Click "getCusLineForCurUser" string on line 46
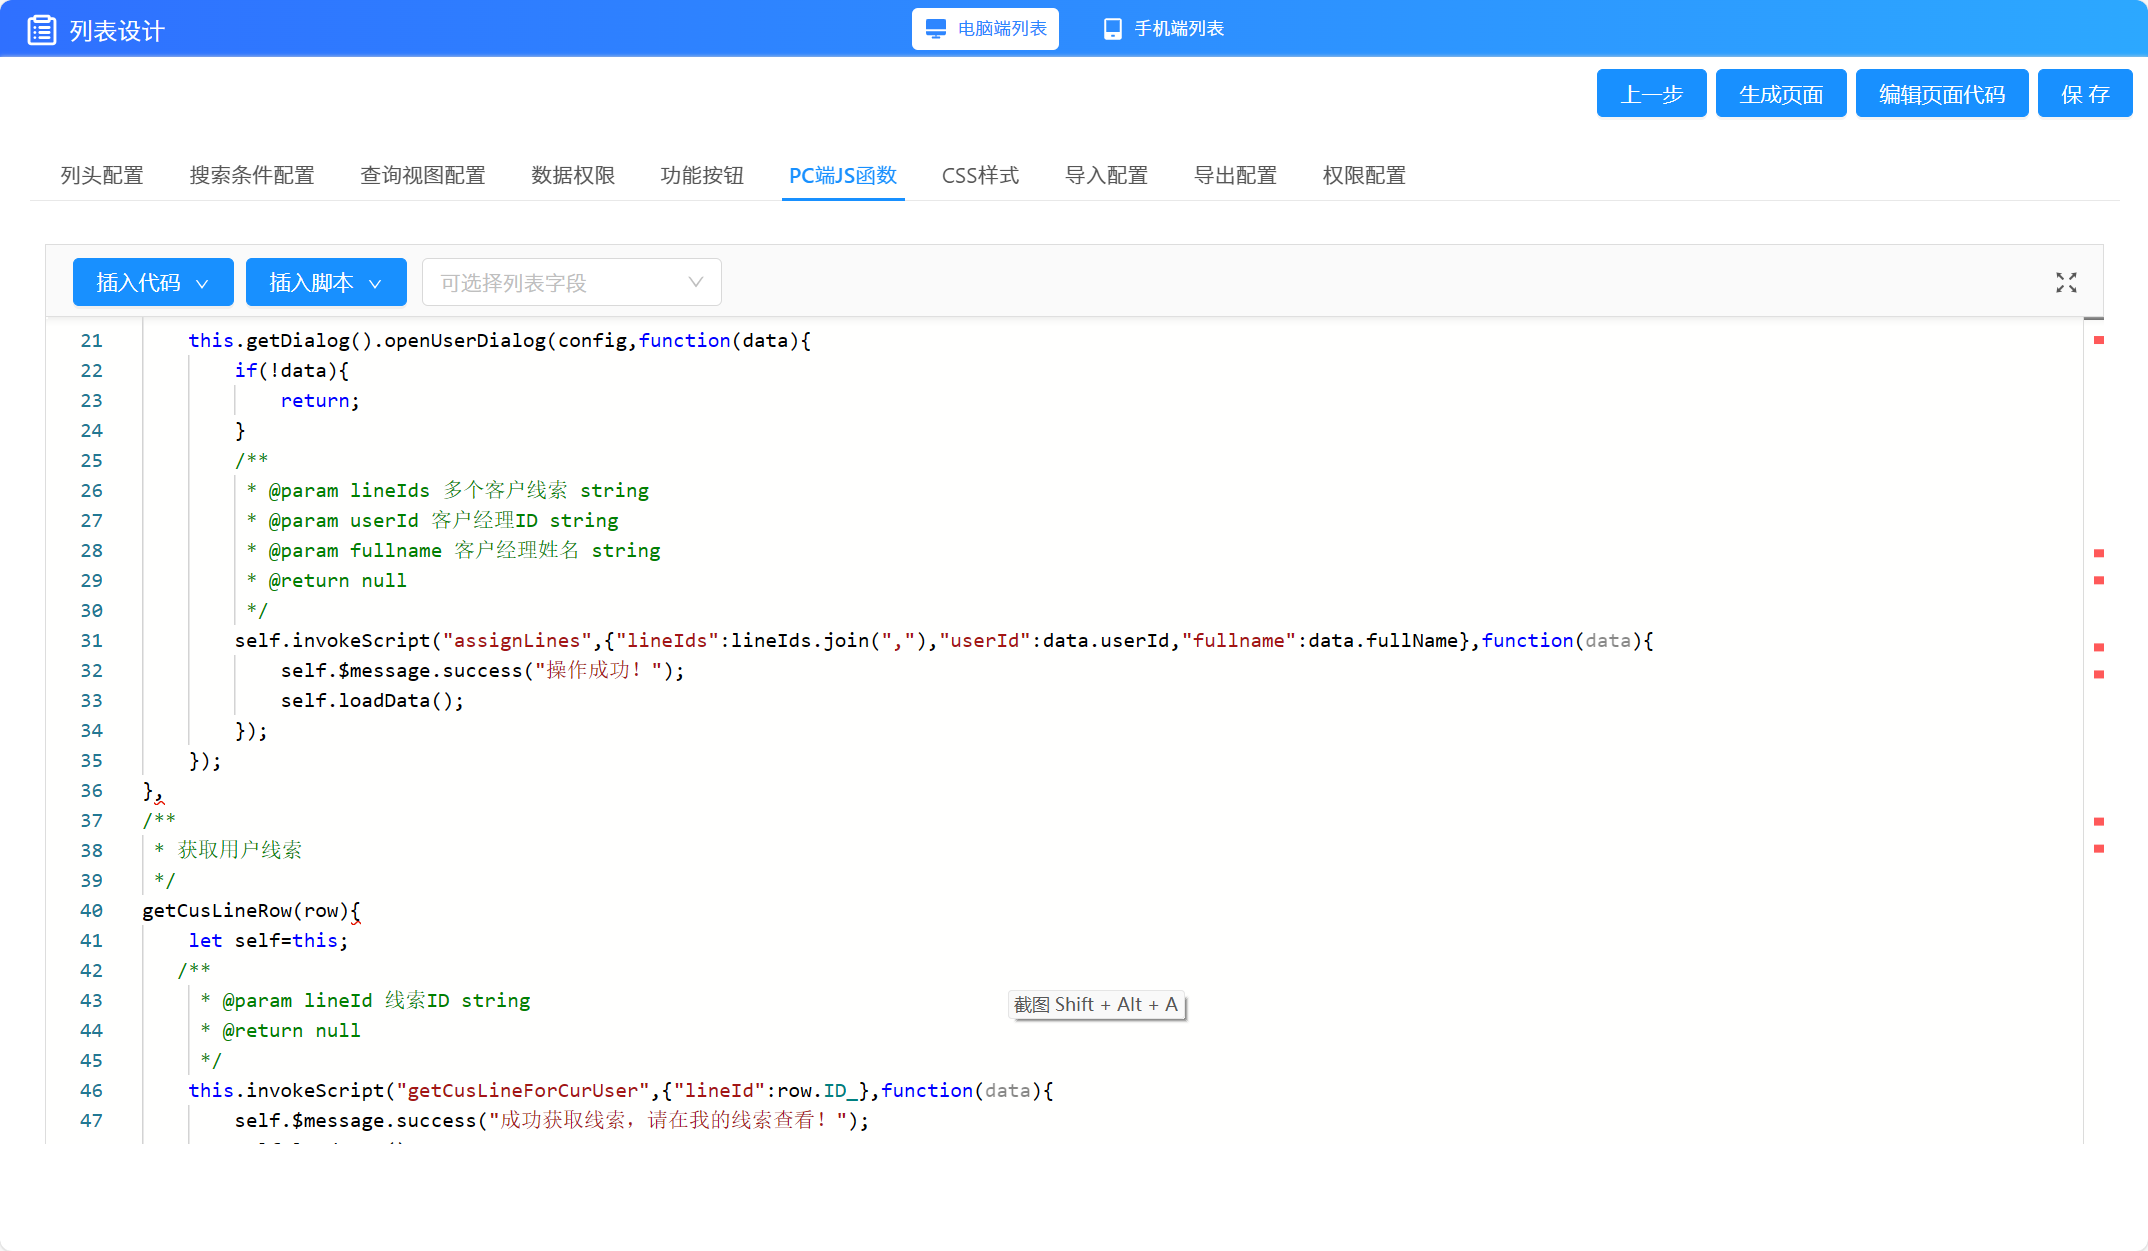2148x1251 pixels. coord(522,1091)
